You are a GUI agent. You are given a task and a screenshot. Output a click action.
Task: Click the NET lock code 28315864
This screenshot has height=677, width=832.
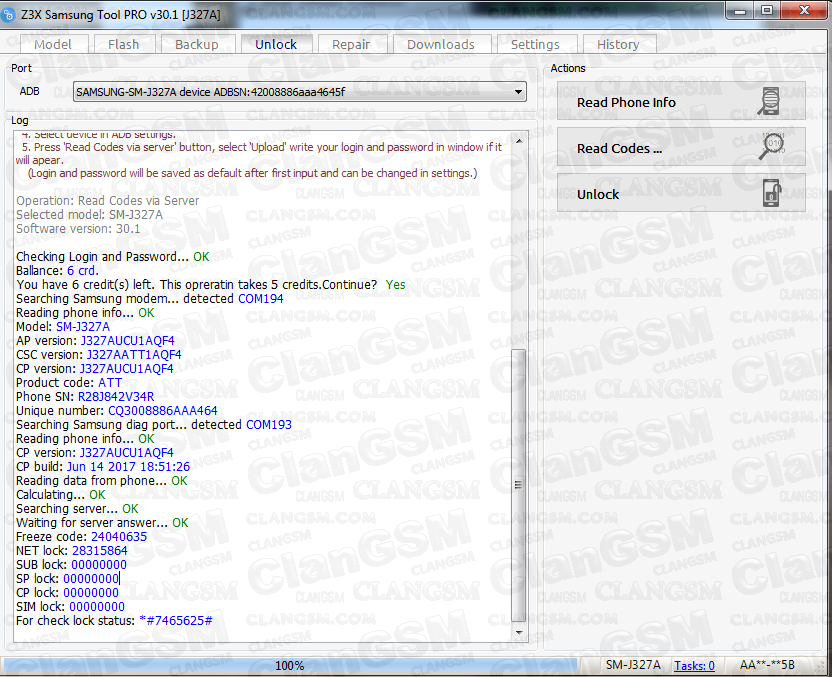100,551
